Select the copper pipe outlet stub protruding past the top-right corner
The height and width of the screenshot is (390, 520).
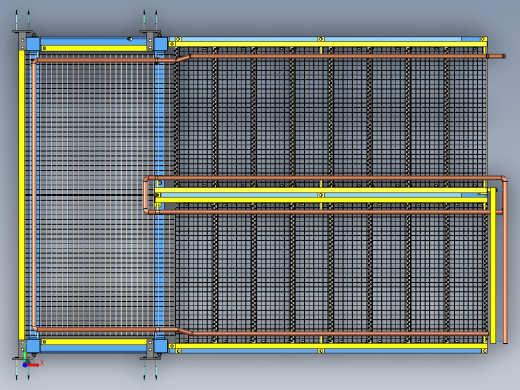(x=496, y=56)
